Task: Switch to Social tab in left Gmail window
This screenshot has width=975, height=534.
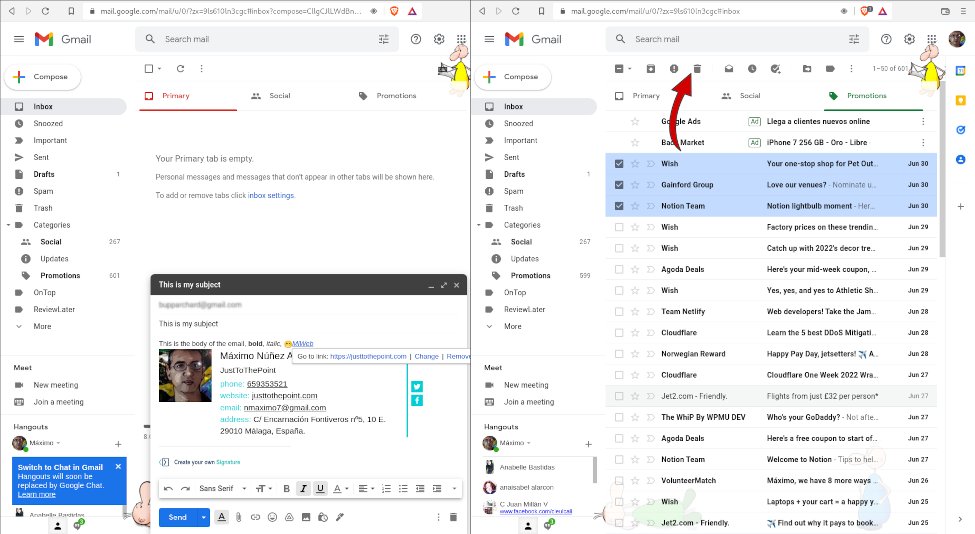Action: (272, 96)
